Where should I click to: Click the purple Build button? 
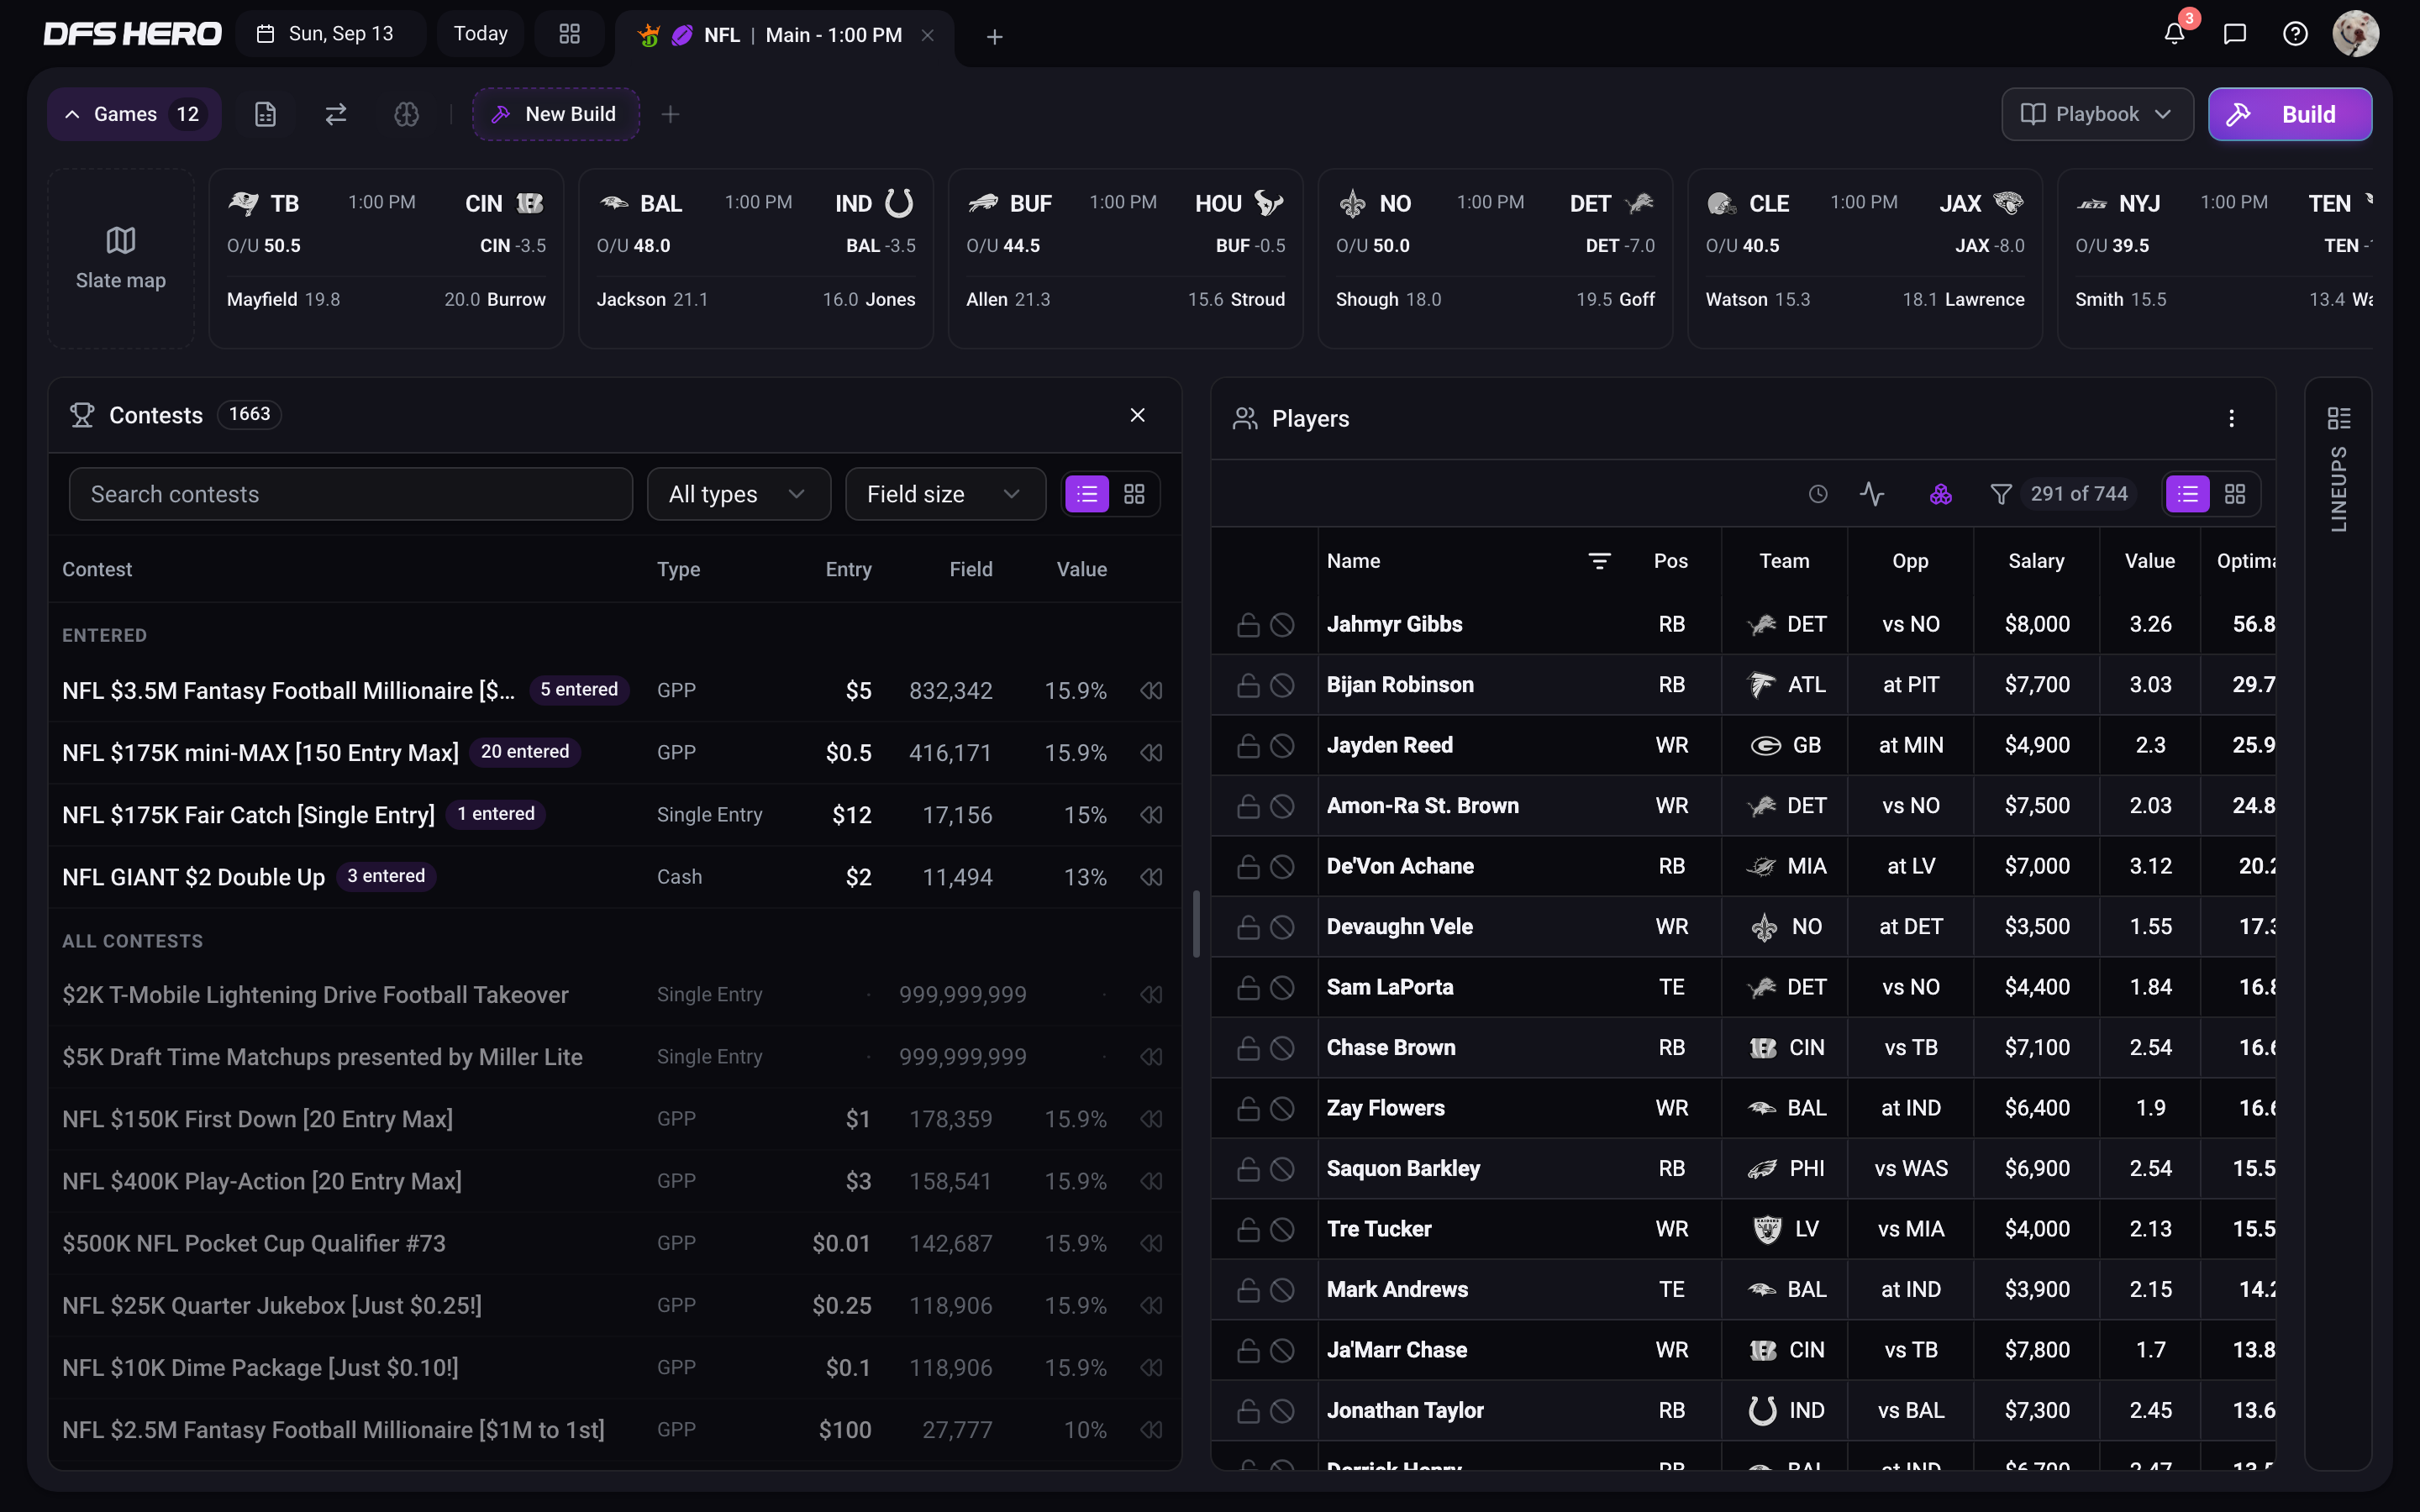click(x=2289, y=114)
